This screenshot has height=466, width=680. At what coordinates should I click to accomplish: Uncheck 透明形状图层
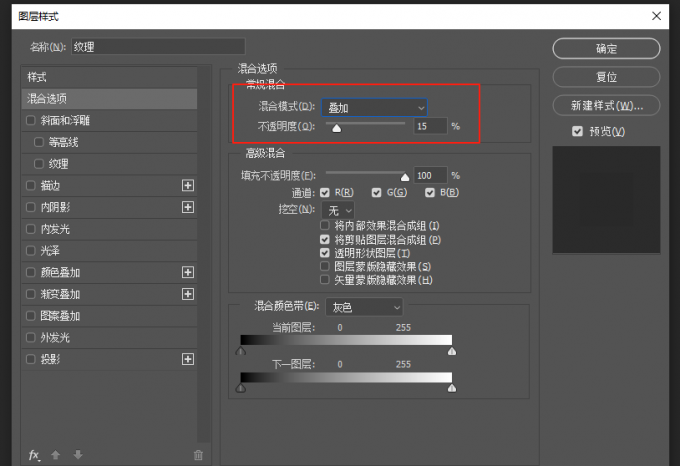pyautogui.click(x=324, y=253)
